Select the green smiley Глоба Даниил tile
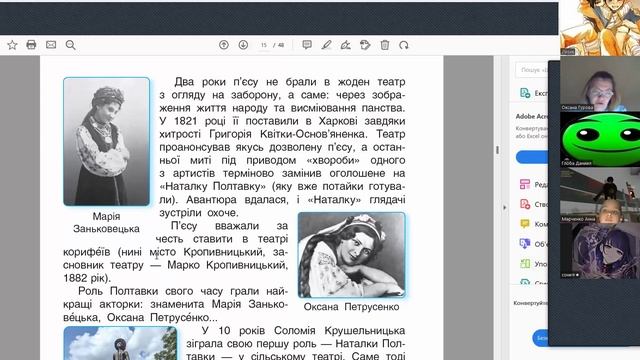This screenshot has height=360, width=640. point(600,139)
